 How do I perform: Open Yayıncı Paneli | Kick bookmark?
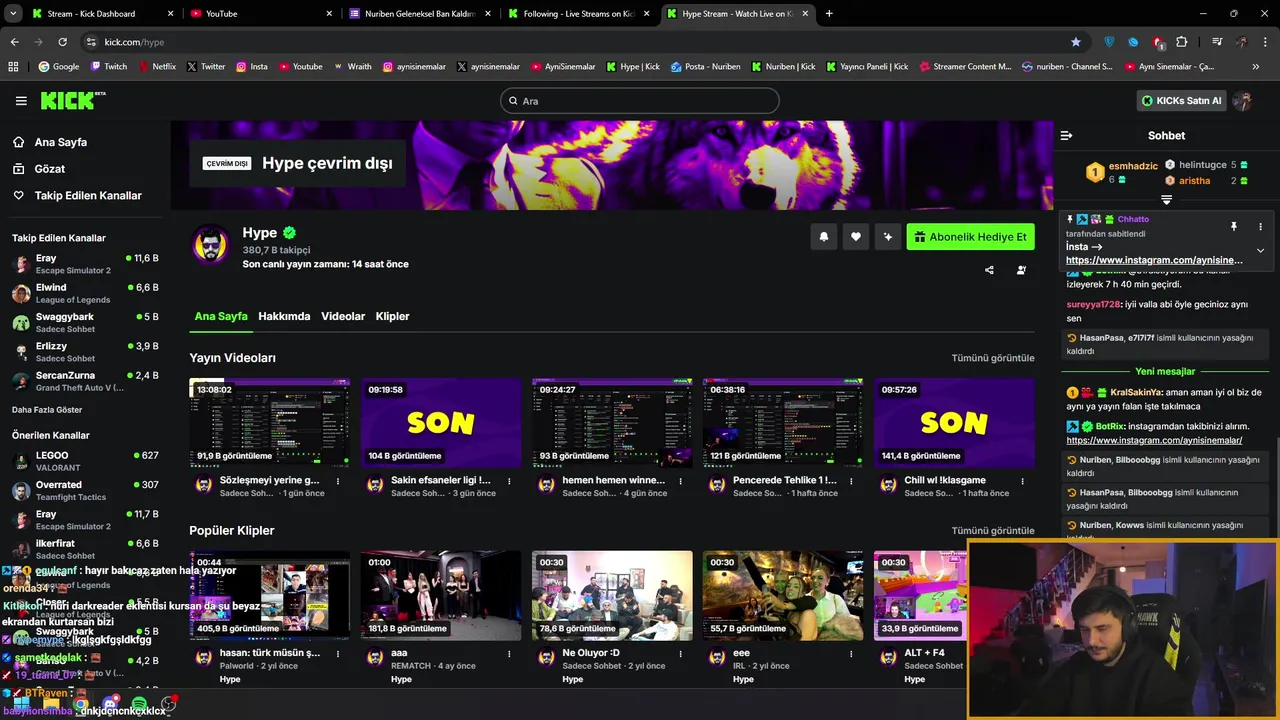(866, 66)
